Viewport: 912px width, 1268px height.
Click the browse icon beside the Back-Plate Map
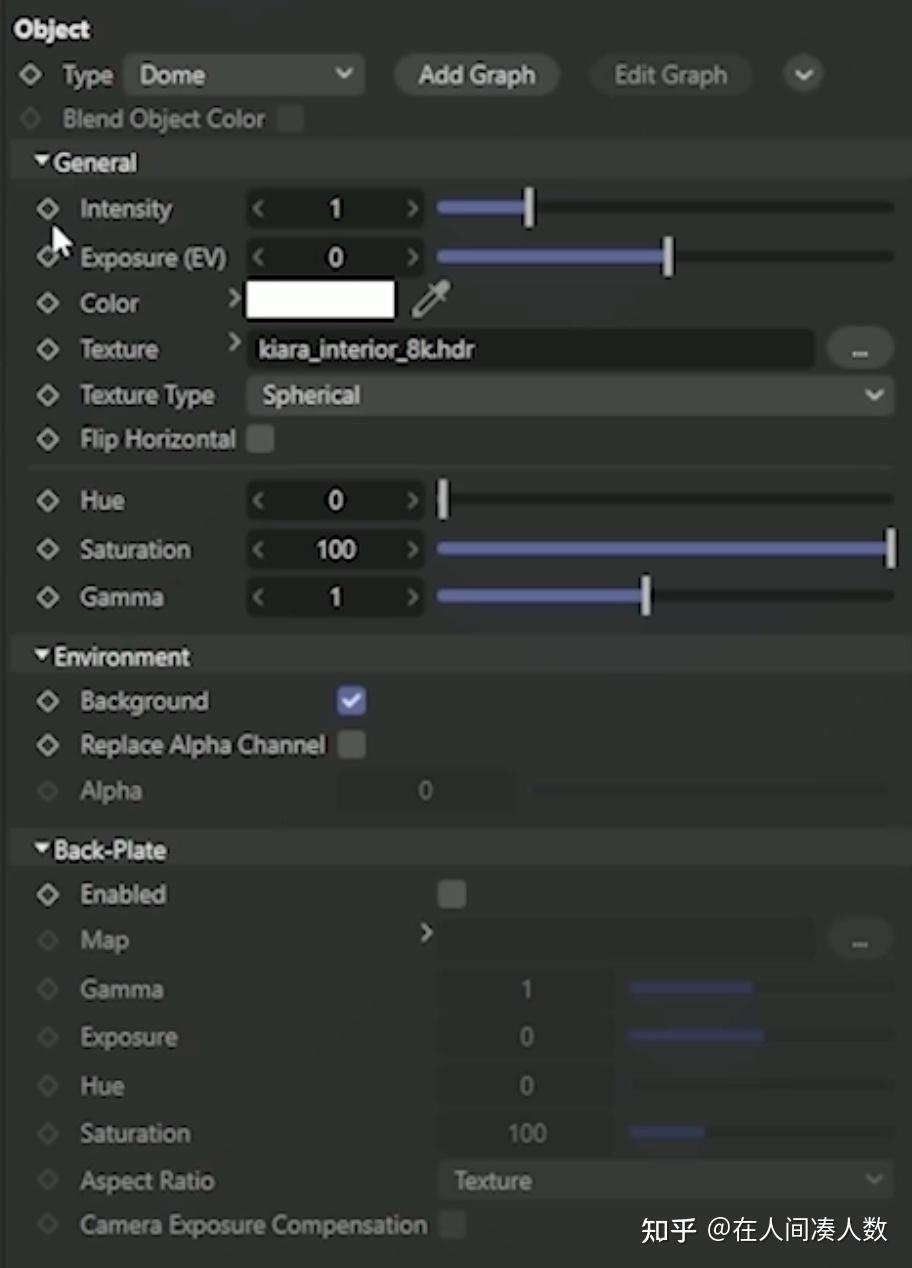pos(860,939)
